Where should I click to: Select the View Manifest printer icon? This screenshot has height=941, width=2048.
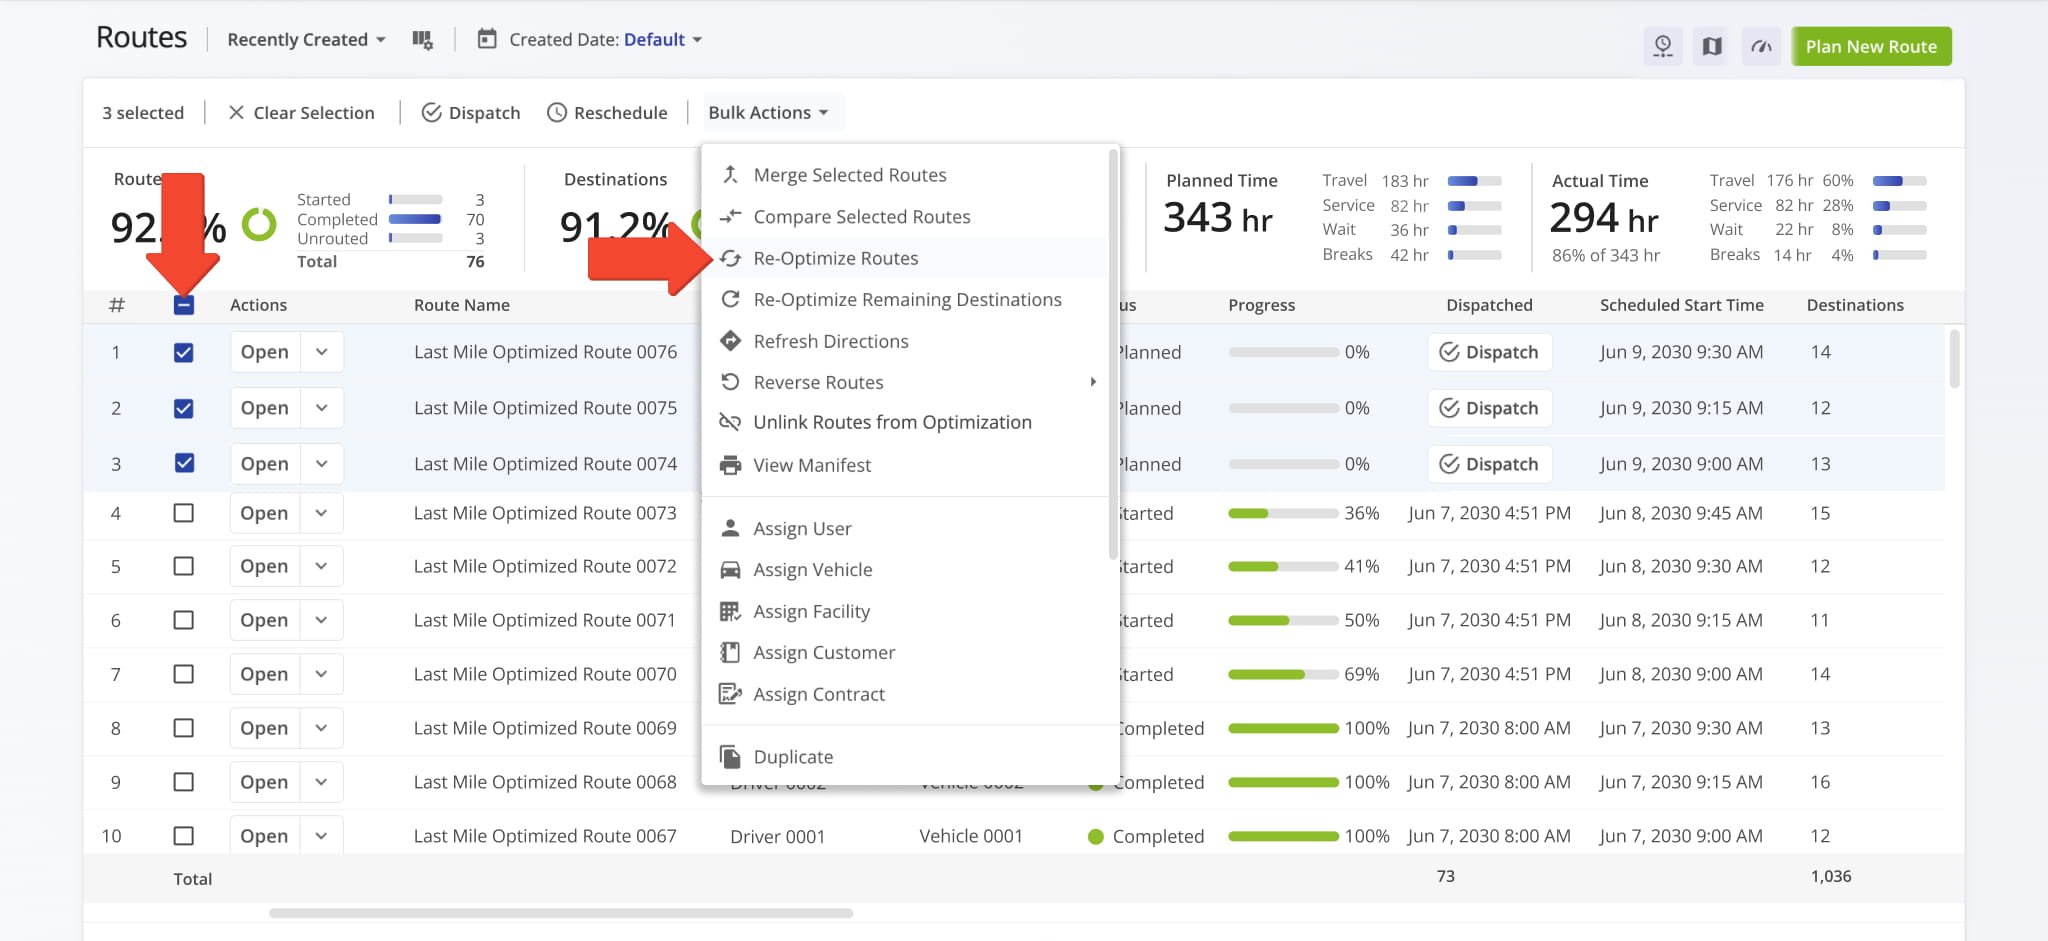pyautogui.click(x=731, y=464)
